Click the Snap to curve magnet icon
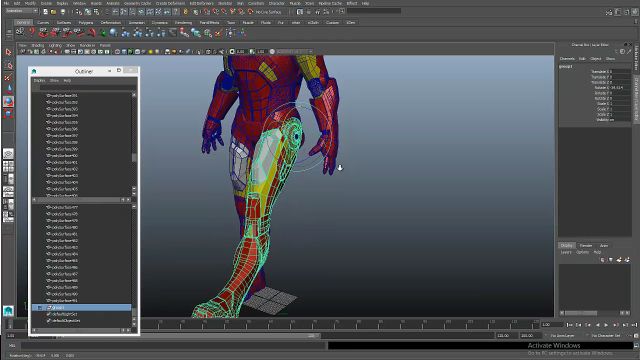This screenshot has height=360, width=640. click(216, 12)
